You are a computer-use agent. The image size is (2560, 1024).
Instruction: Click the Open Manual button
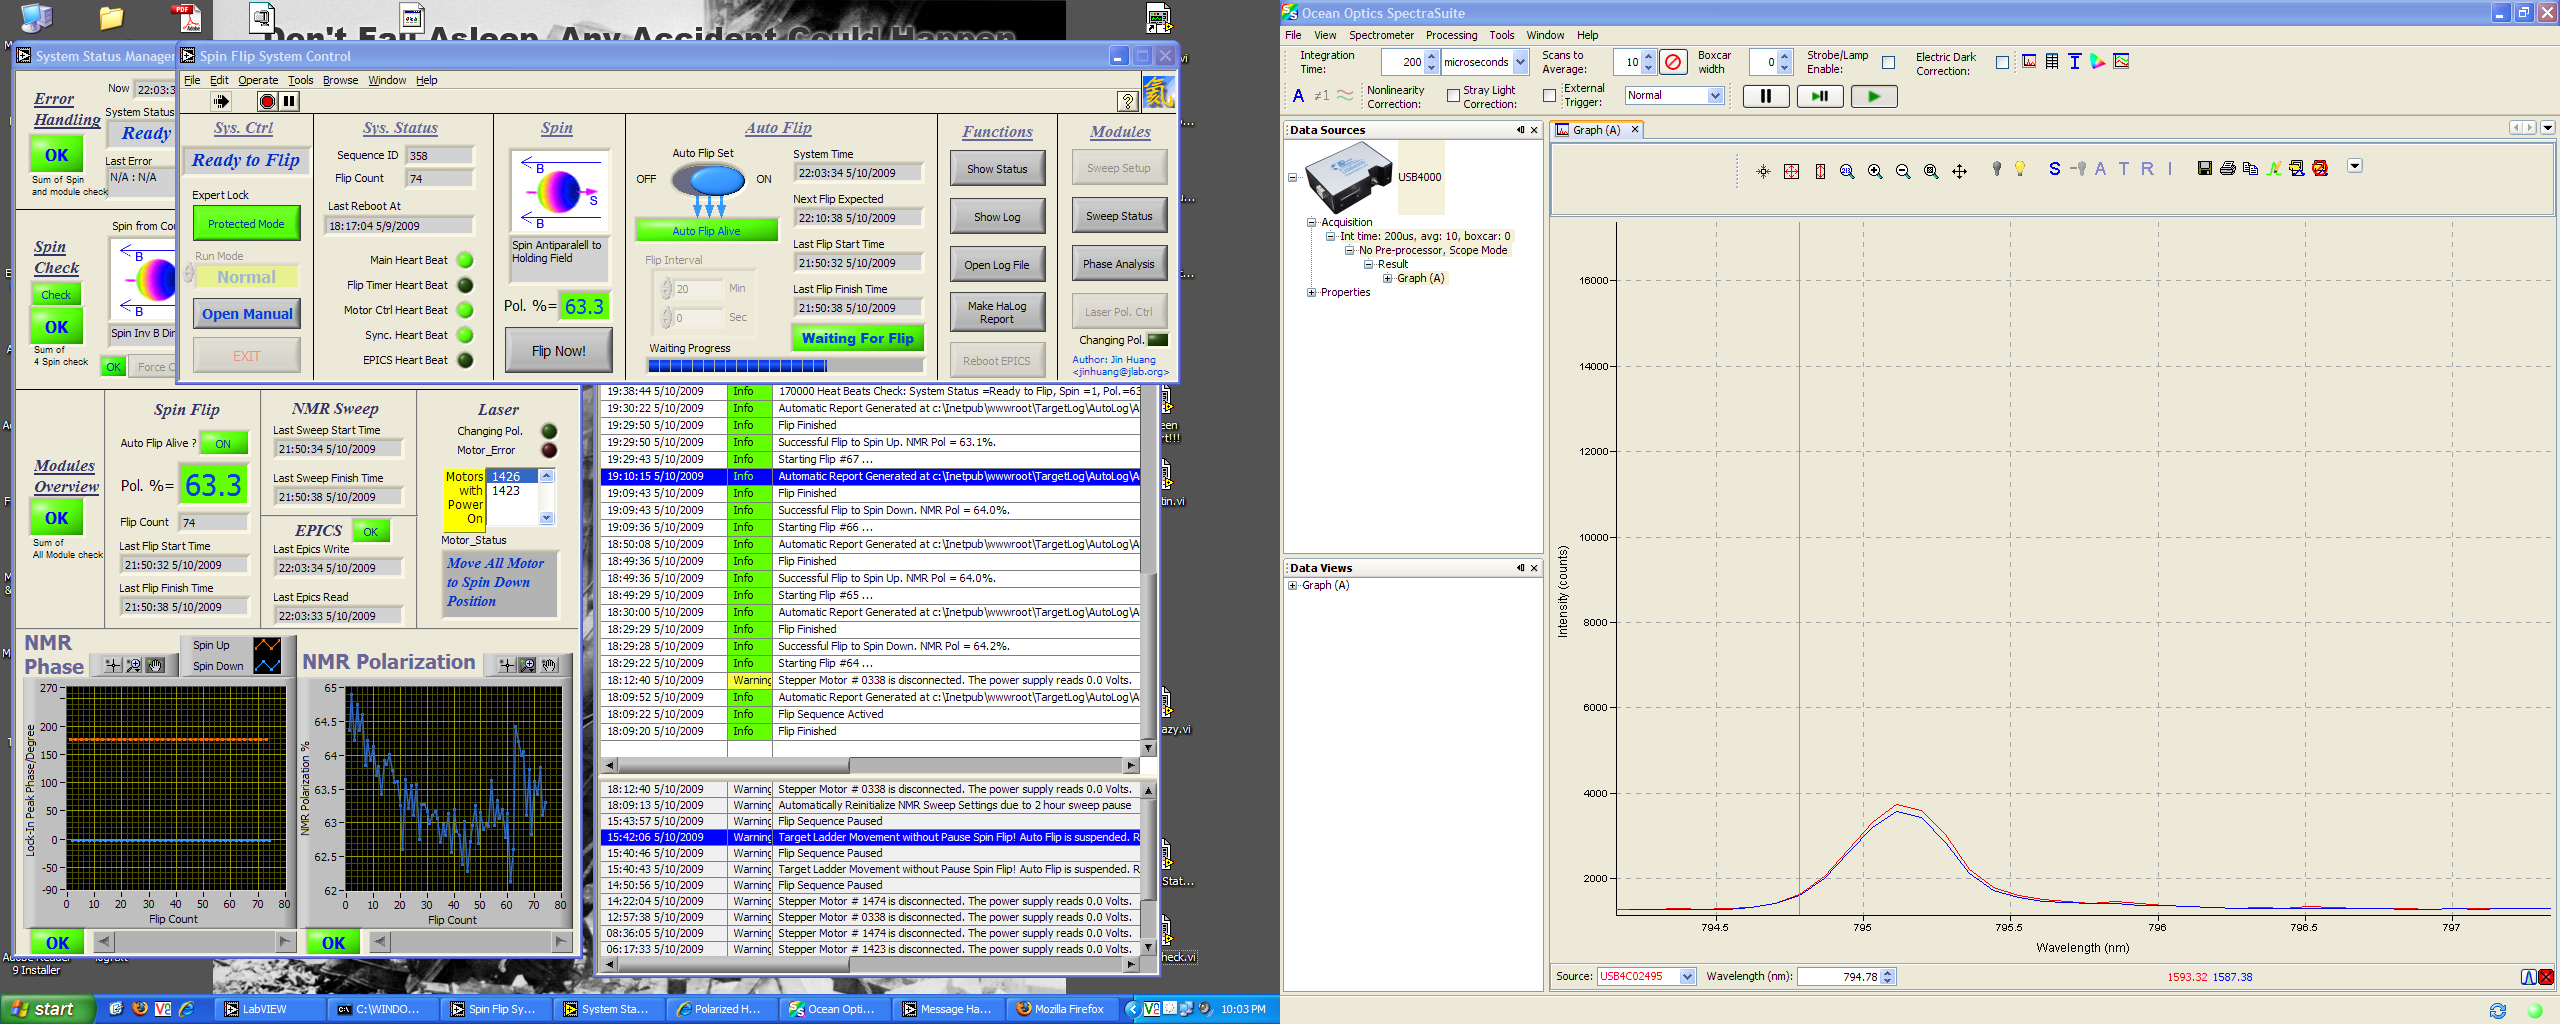tap(247, 314)
